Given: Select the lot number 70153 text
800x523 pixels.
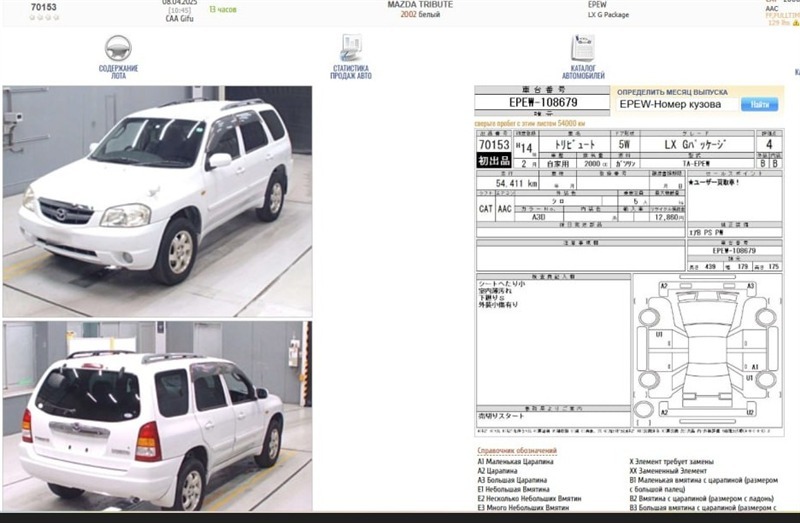Looking at the screenshot, I should point(43,7).
